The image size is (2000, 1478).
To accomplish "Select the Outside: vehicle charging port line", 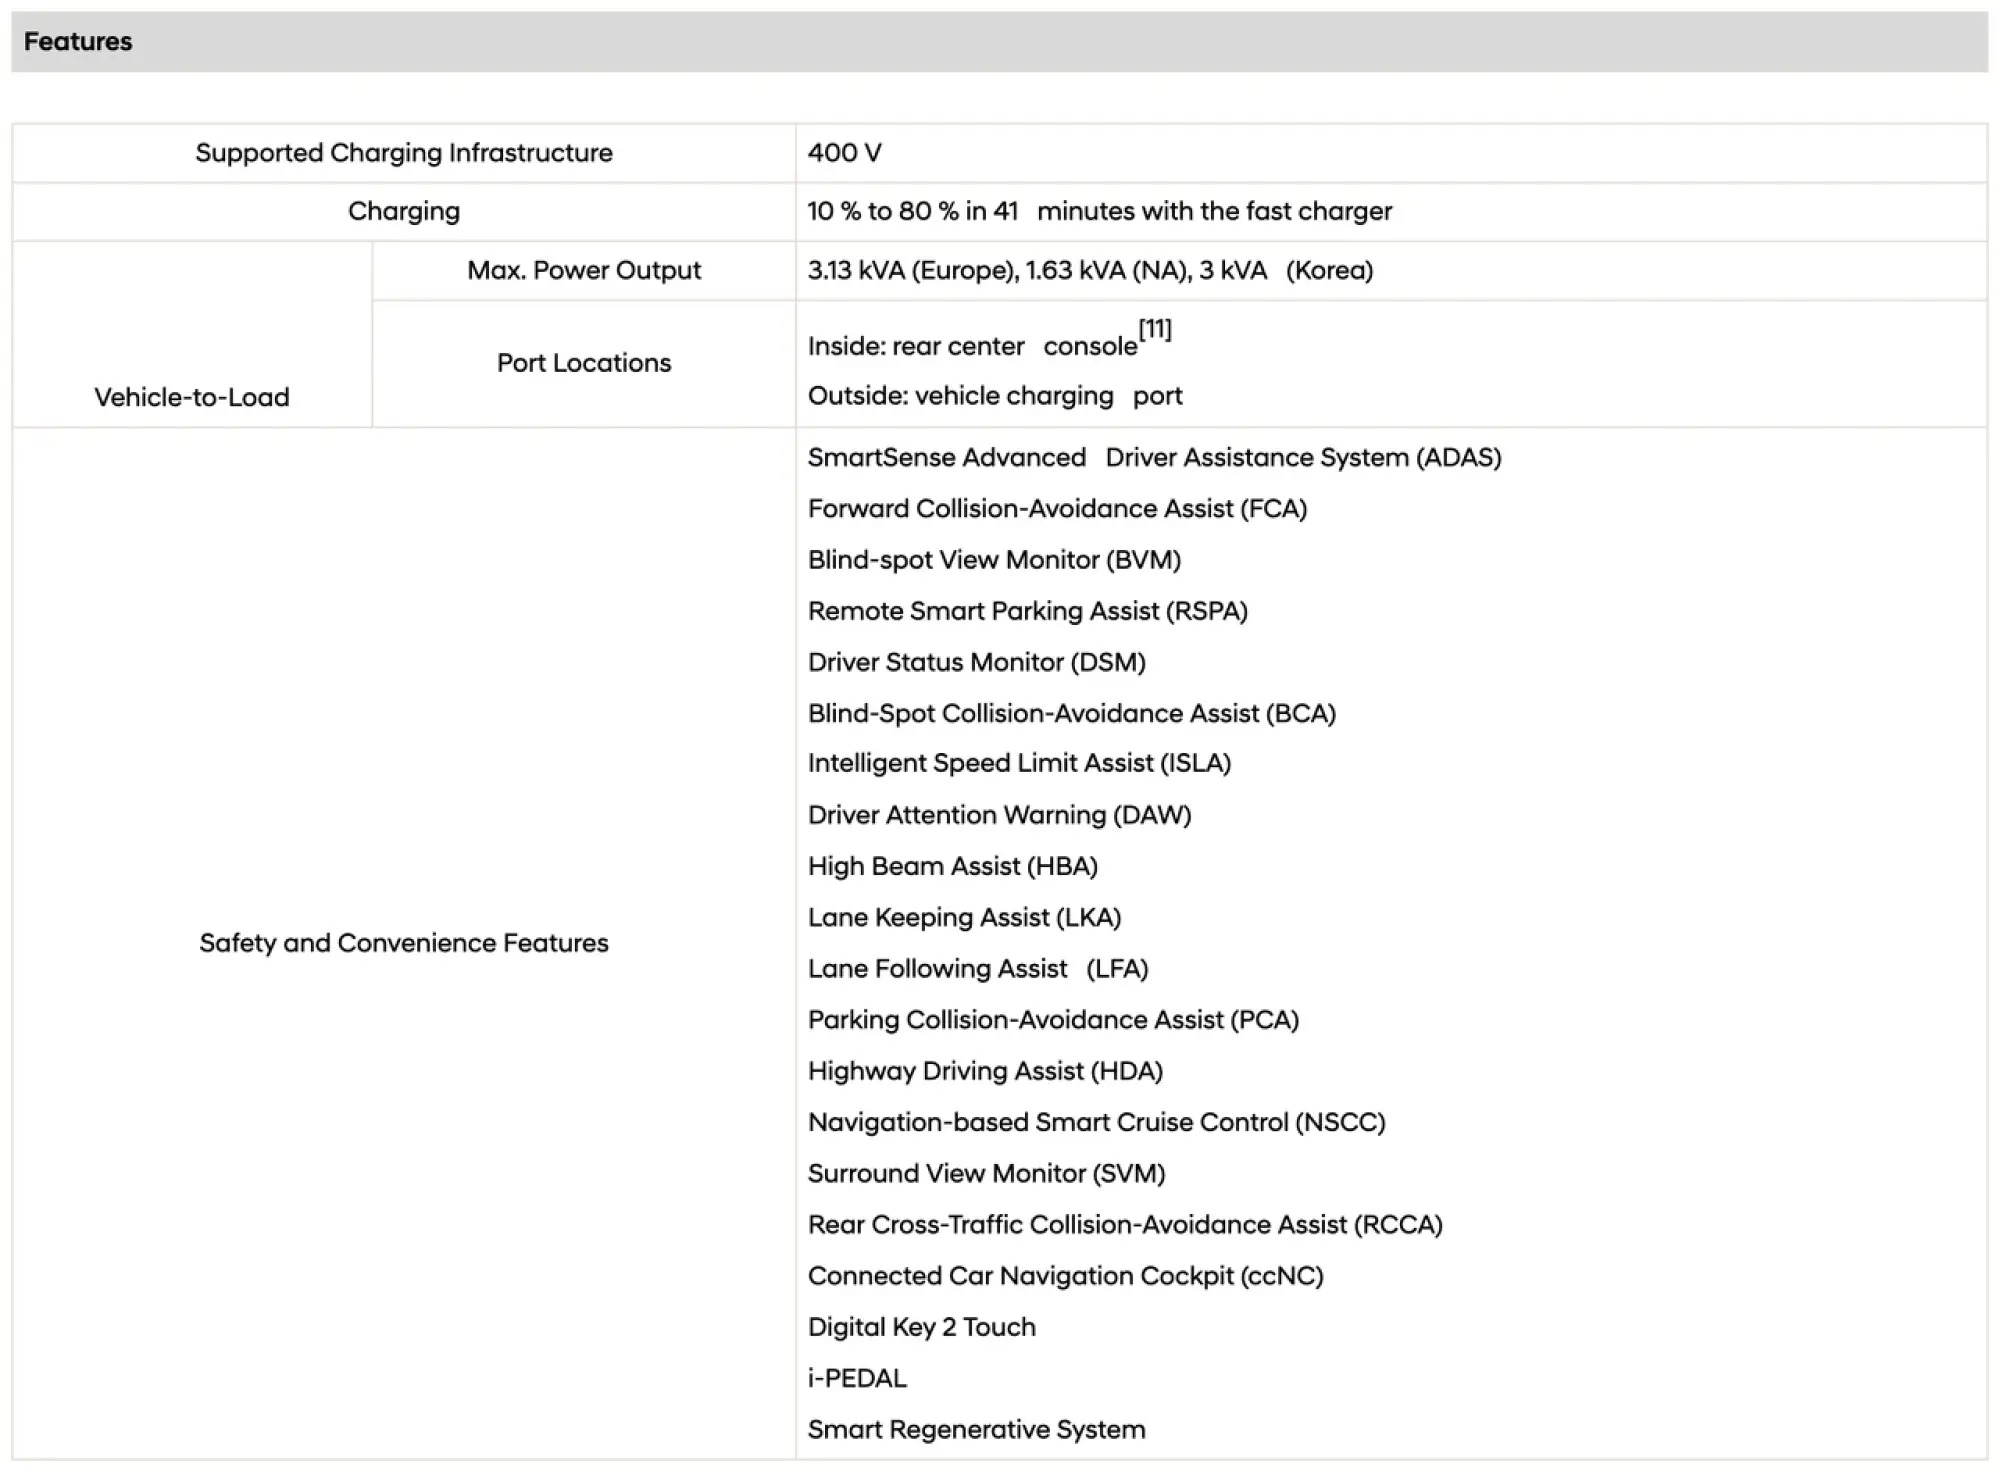I will click(x=995, y=396).
